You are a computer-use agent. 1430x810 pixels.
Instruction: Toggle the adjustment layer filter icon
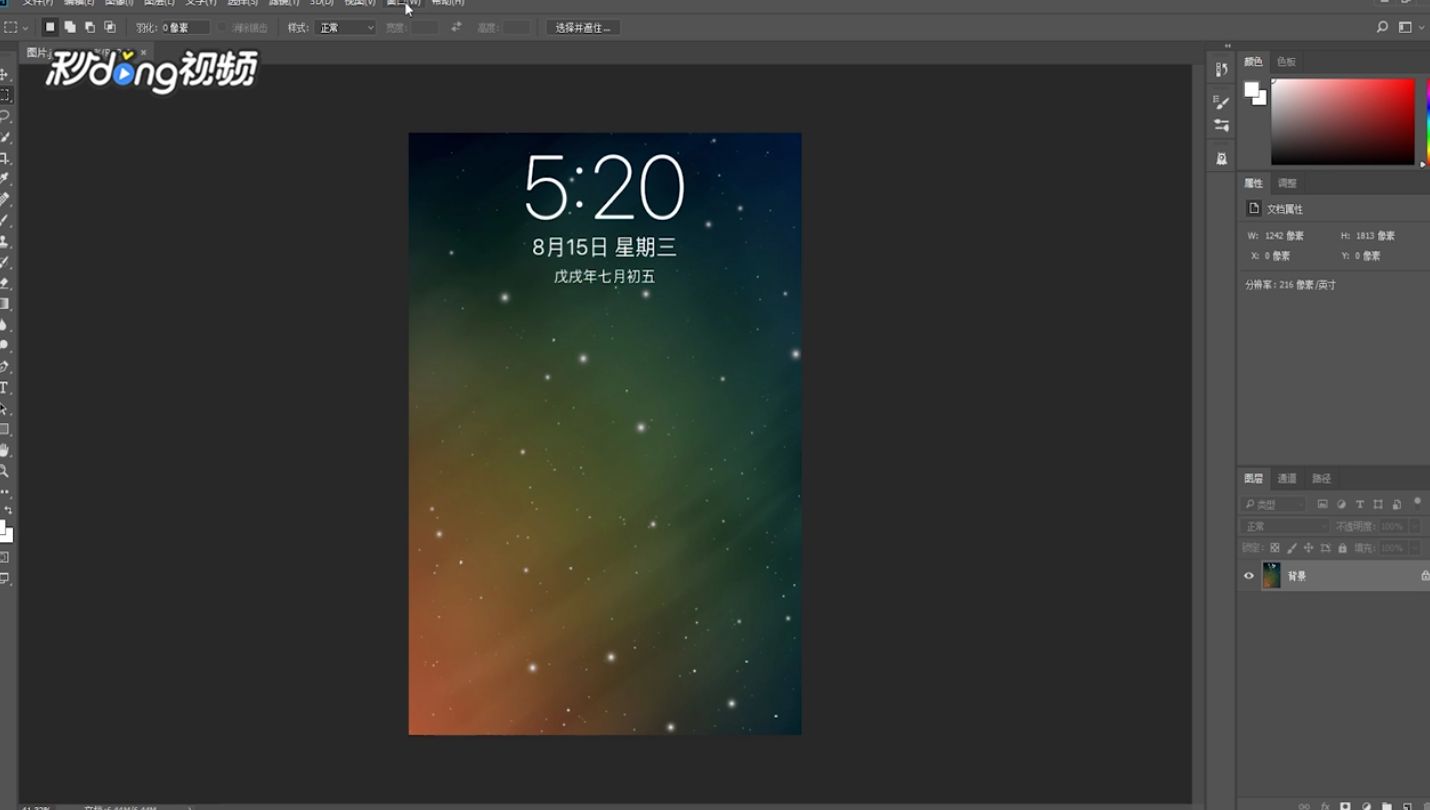point(1341,504)
